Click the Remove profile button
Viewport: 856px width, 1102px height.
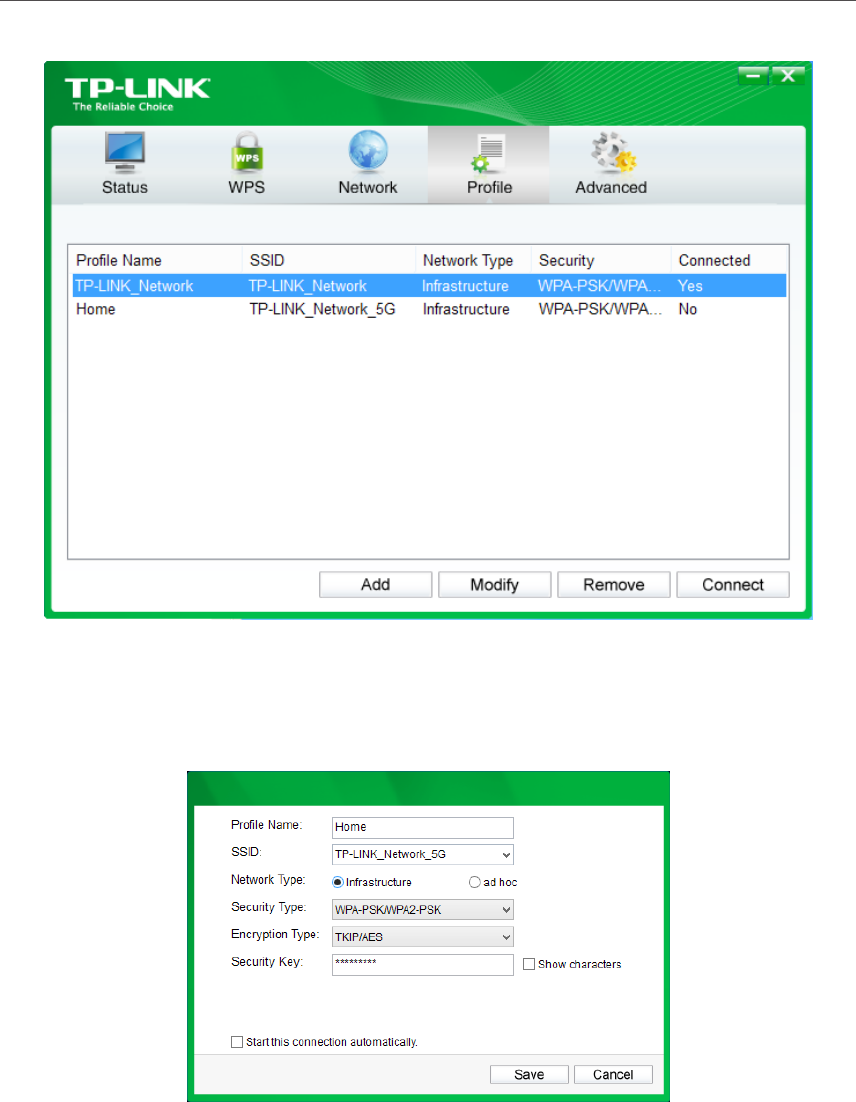(x=614, y=585)
